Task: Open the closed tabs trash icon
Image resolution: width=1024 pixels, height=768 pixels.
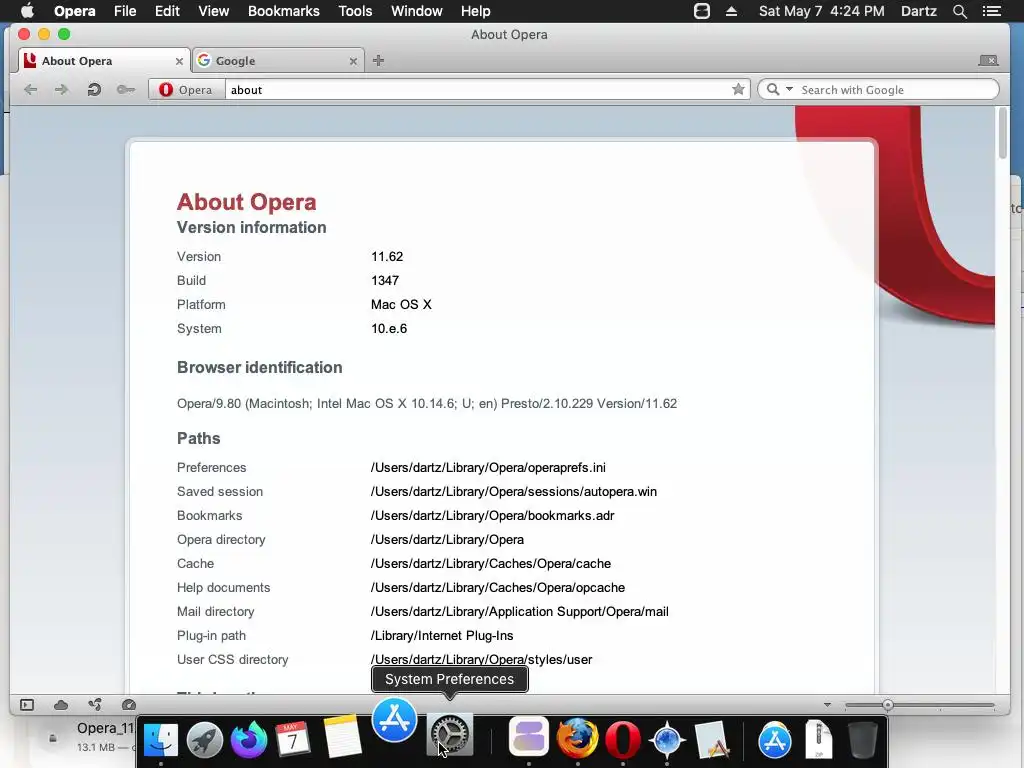Action: [x=988, y=61]
